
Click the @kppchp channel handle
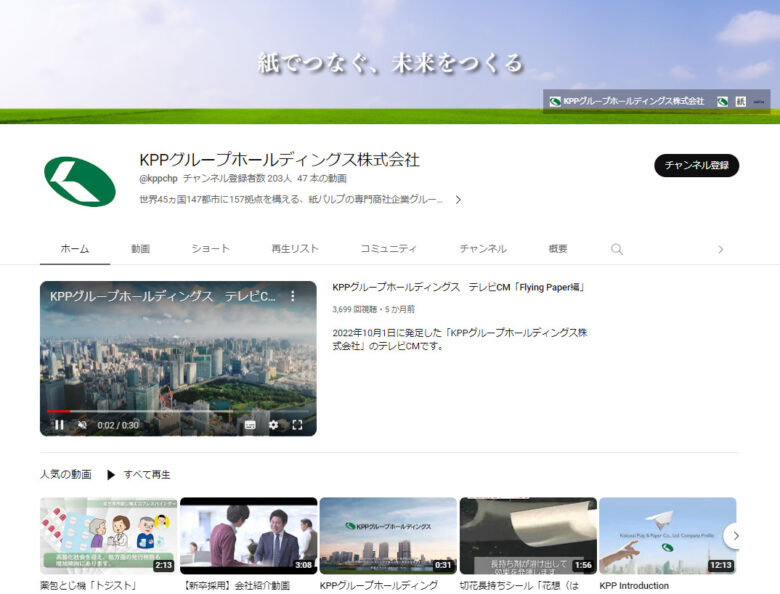(x=158, y=178)
